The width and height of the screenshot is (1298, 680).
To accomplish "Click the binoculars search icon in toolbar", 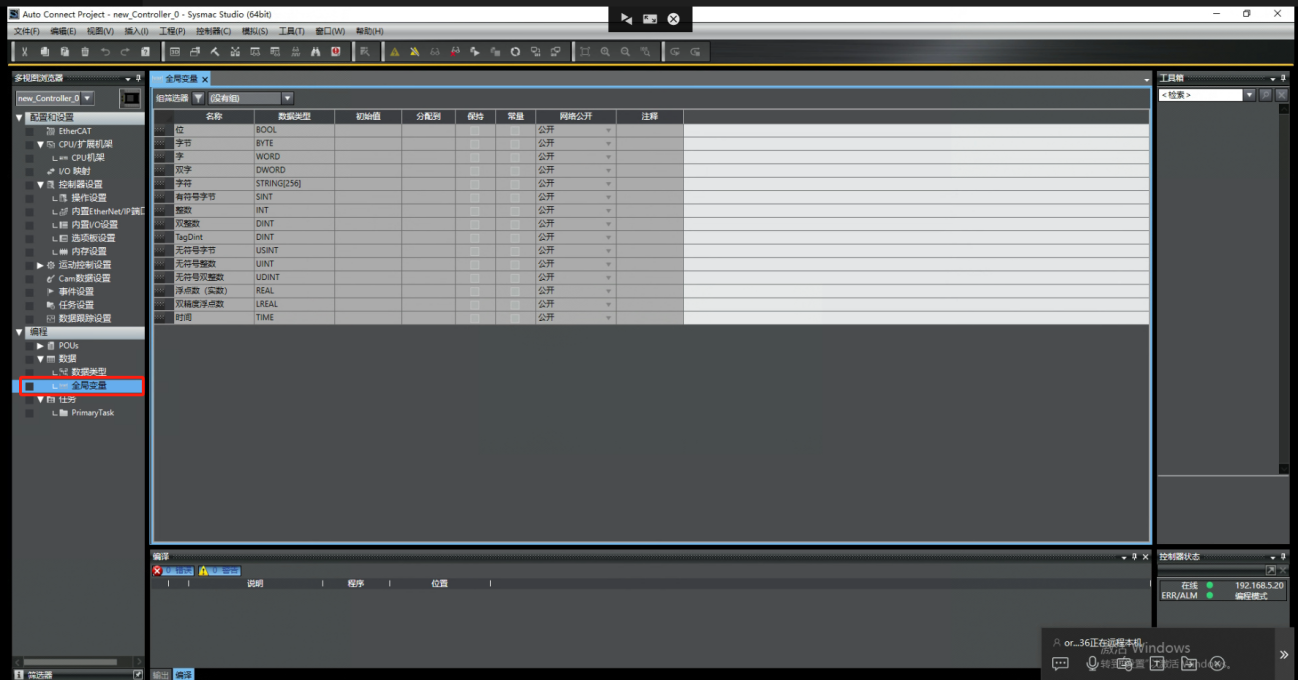I will 315,52.
